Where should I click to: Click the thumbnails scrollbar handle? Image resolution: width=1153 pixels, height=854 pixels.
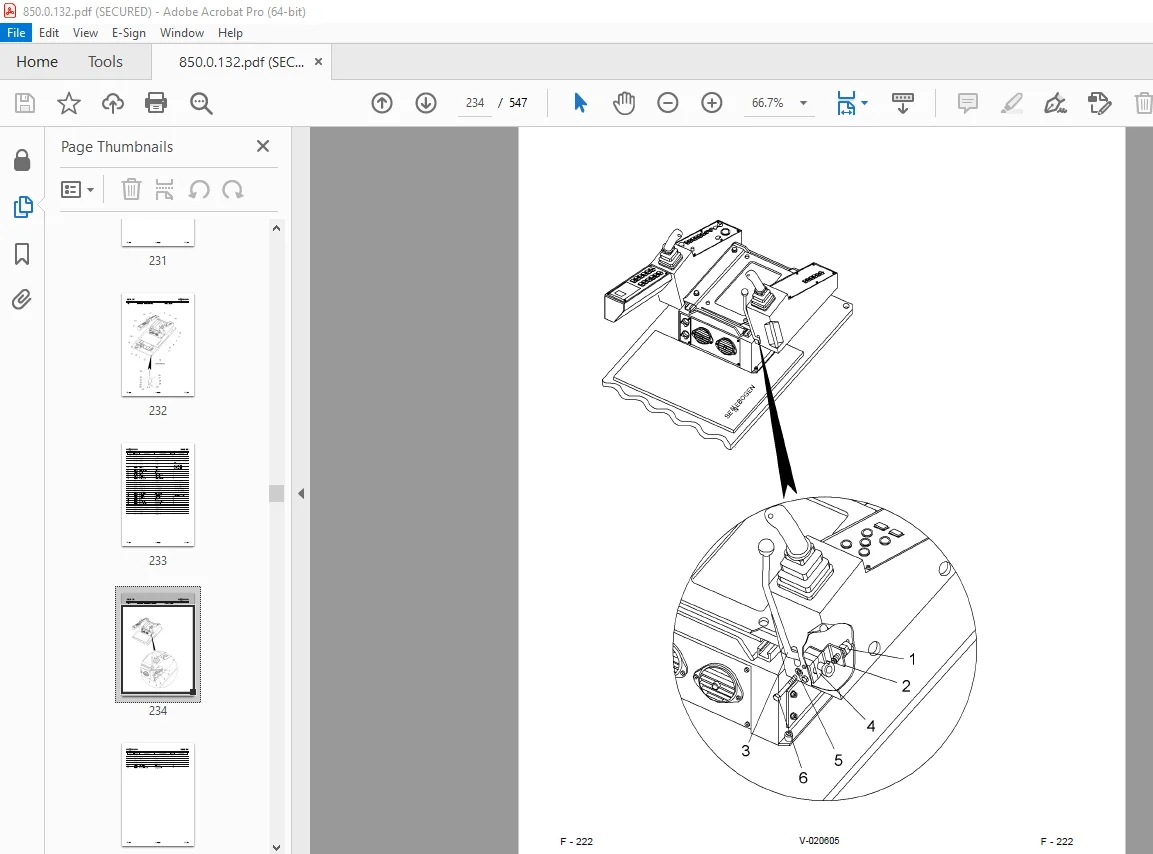coord(276,493)
